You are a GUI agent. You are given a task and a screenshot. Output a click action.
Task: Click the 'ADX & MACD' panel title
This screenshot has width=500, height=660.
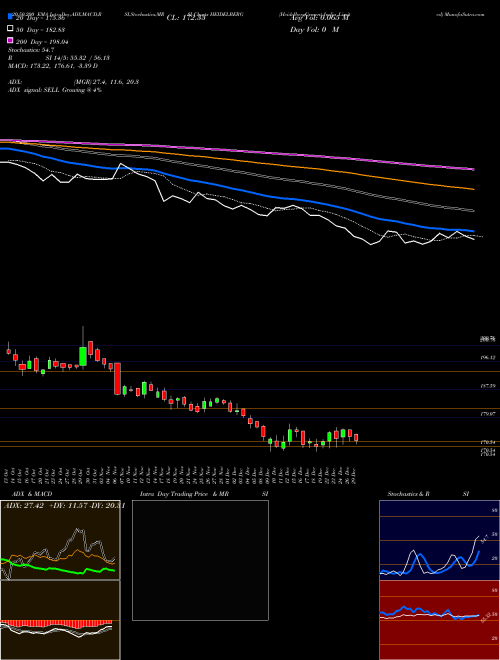click(32, 494)
